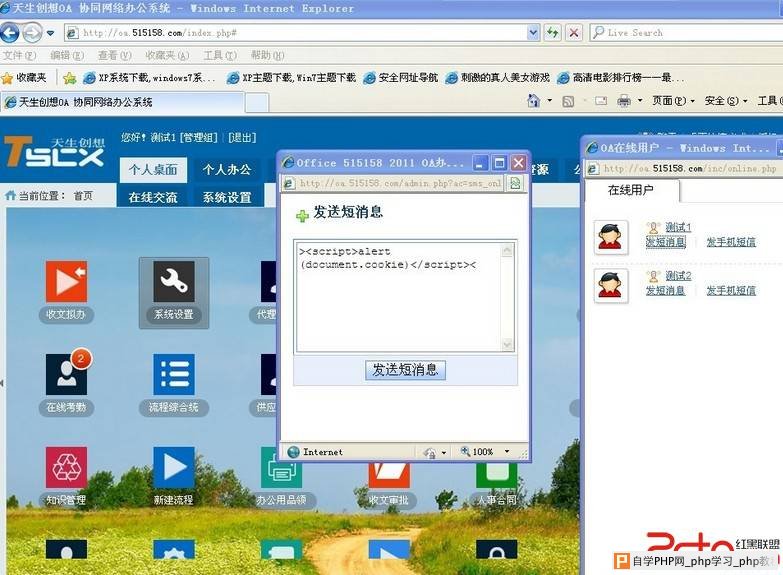Click the add to favorites star icon
This screenshot has width=783, height=575.
(70, 77)
